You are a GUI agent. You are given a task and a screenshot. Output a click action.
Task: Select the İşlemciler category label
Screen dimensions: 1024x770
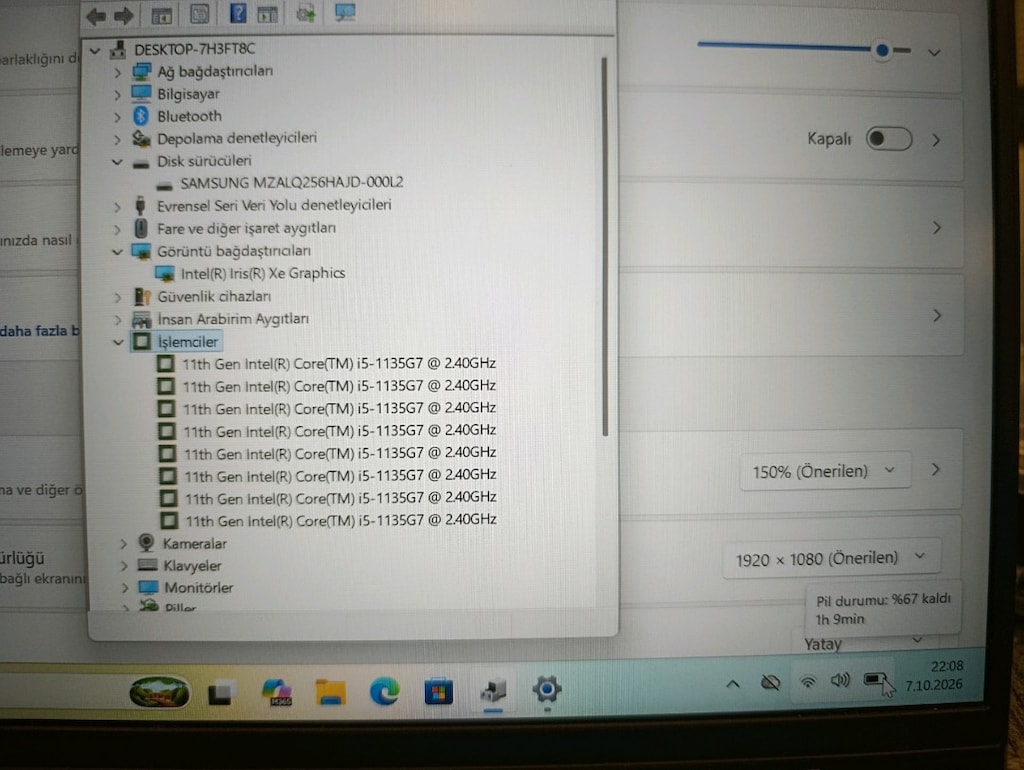[x=187, y=342]
